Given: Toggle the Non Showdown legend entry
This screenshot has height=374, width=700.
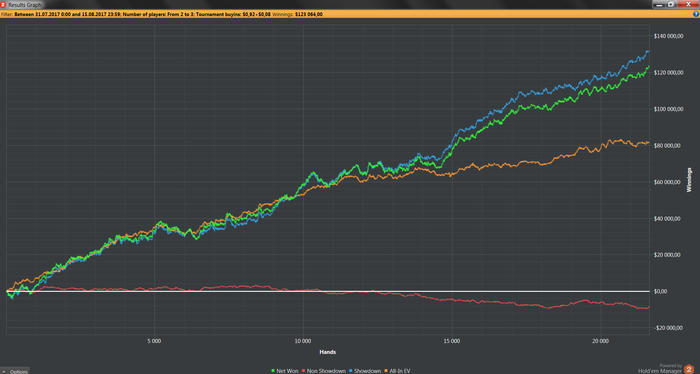Looking at the screenshot, I should [x=324, y=371].
